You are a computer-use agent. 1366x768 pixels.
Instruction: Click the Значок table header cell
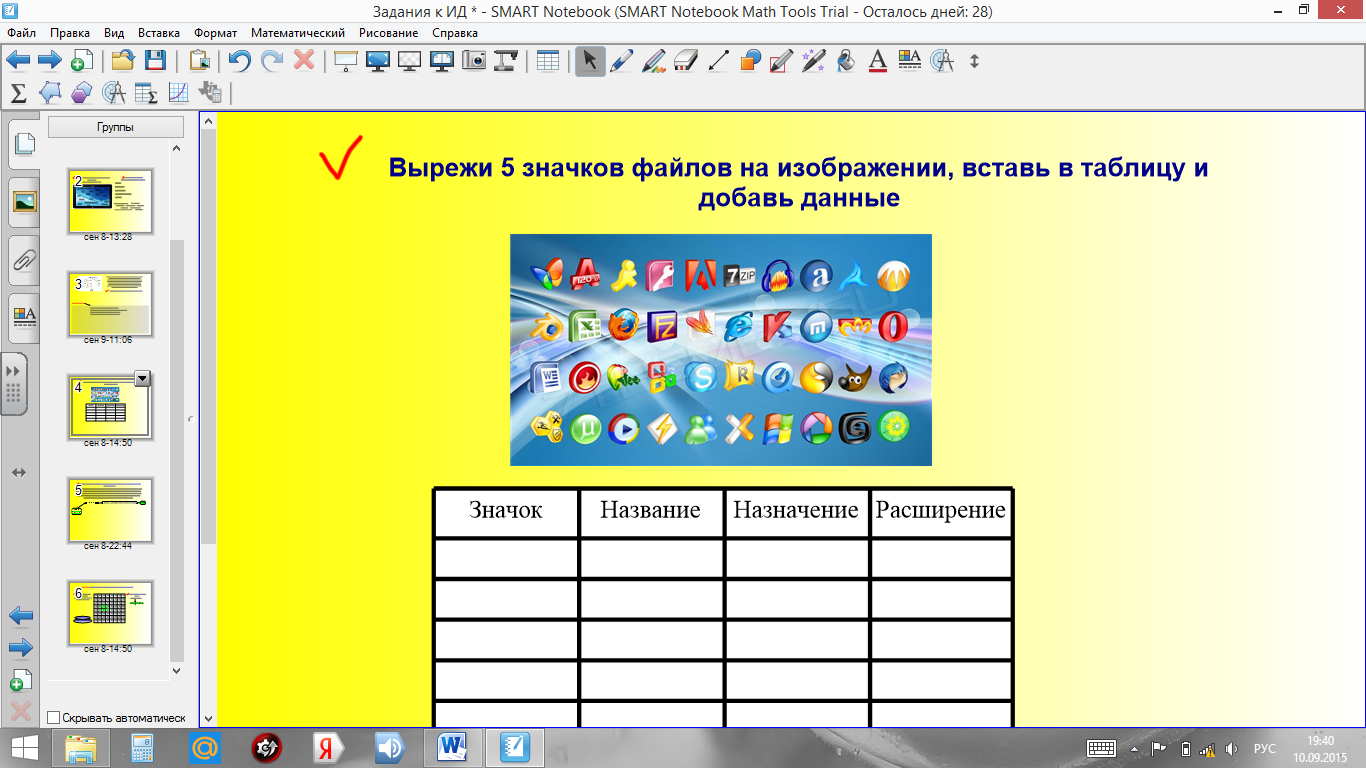[x=506, y=512]
